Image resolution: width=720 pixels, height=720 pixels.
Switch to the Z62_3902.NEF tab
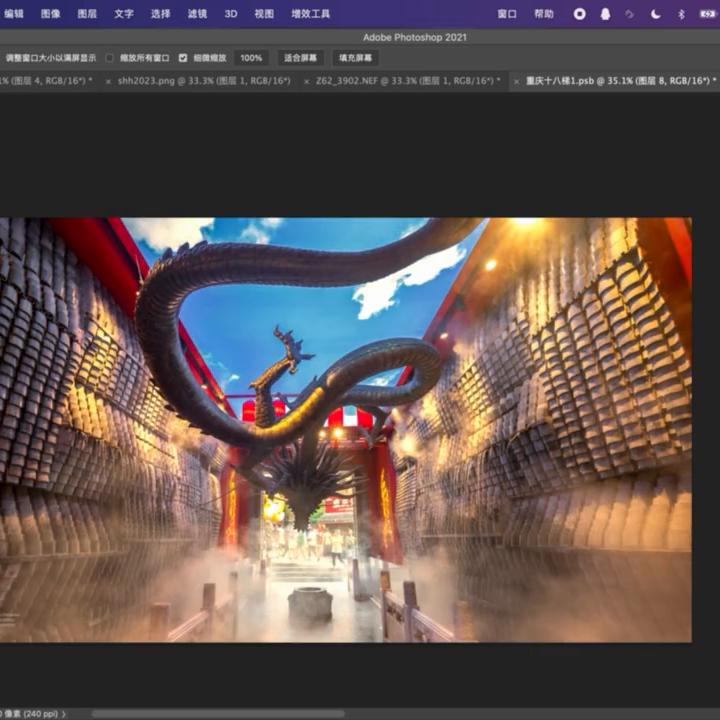(x=407, y=81)
